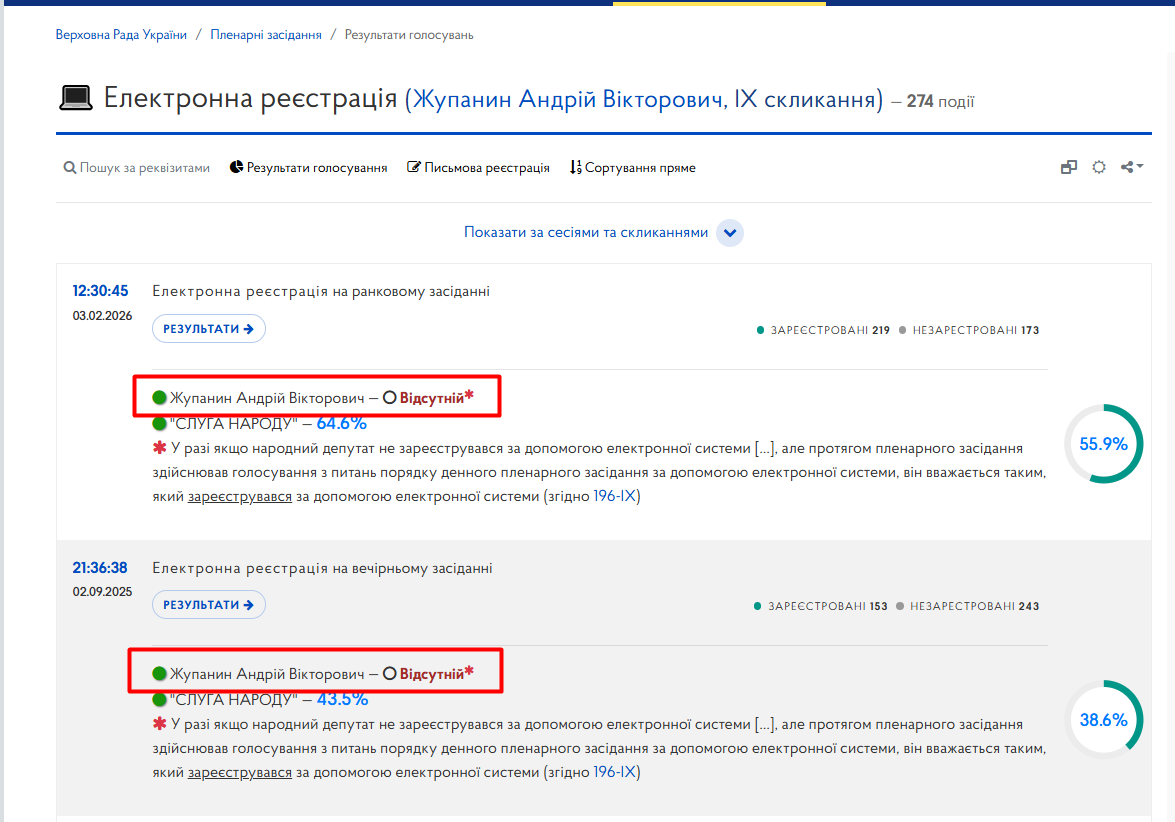Open 196-IX link in the 03.02.2026 note
The height and width of the screenshot is (822, 1175).
[614, 496]
